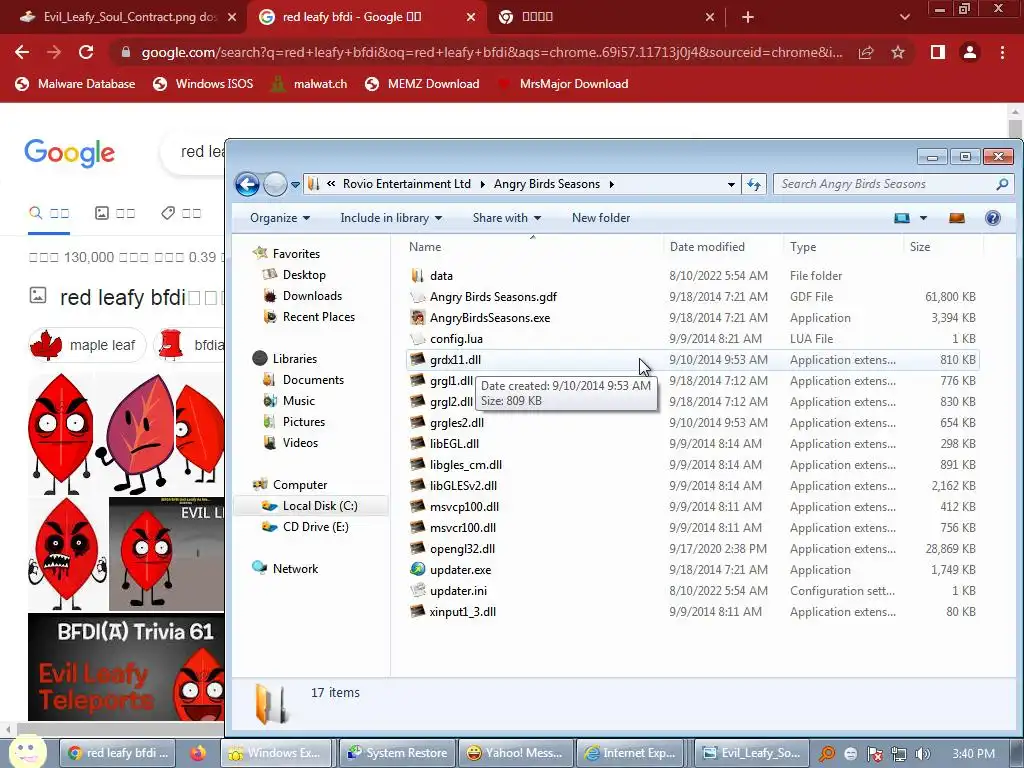Refresh the Explorer folder view
Image resolution: width=1024 pixels, height=768 pixels.
tap(754, 185)
